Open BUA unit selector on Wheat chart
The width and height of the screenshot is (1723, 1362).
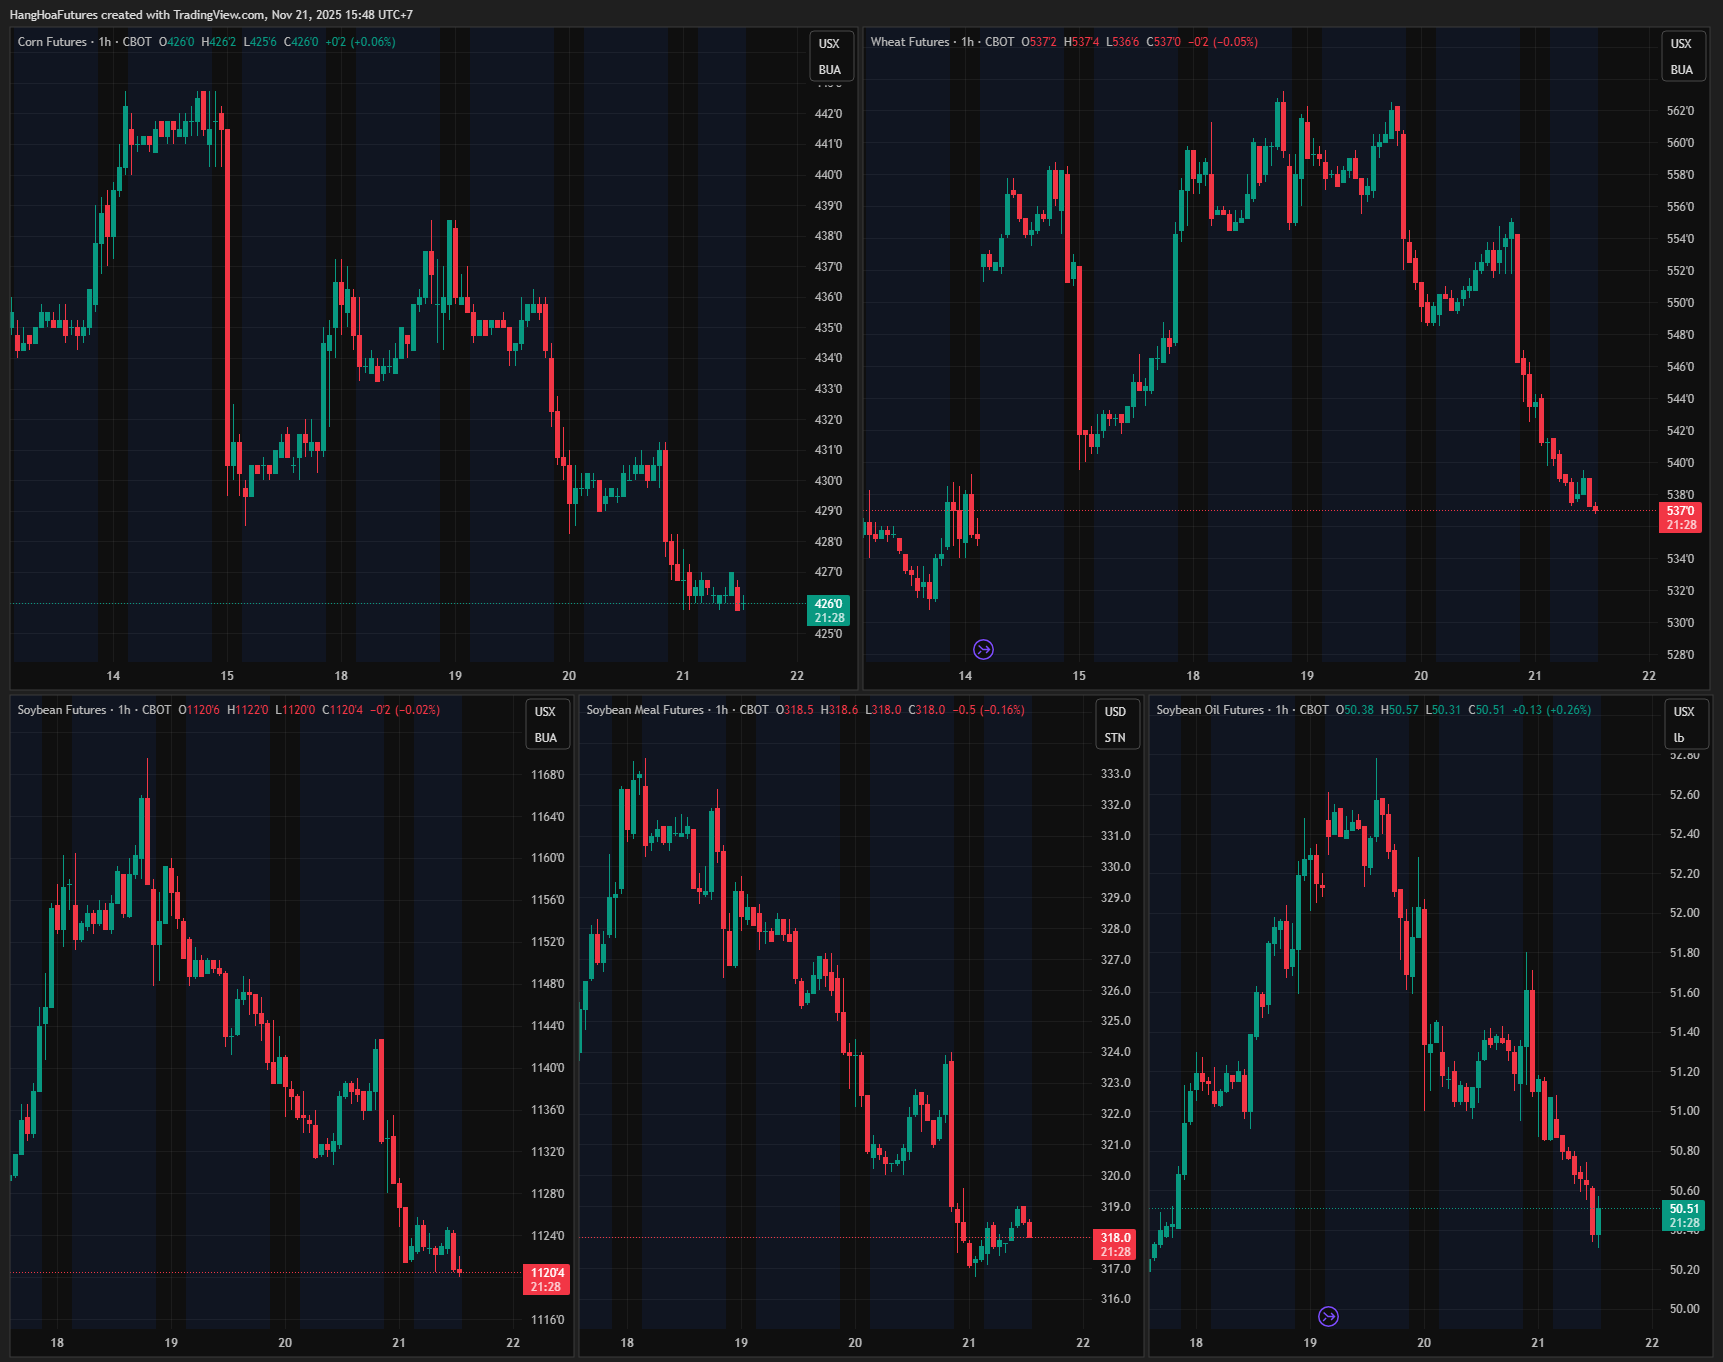click(1681, 70)
